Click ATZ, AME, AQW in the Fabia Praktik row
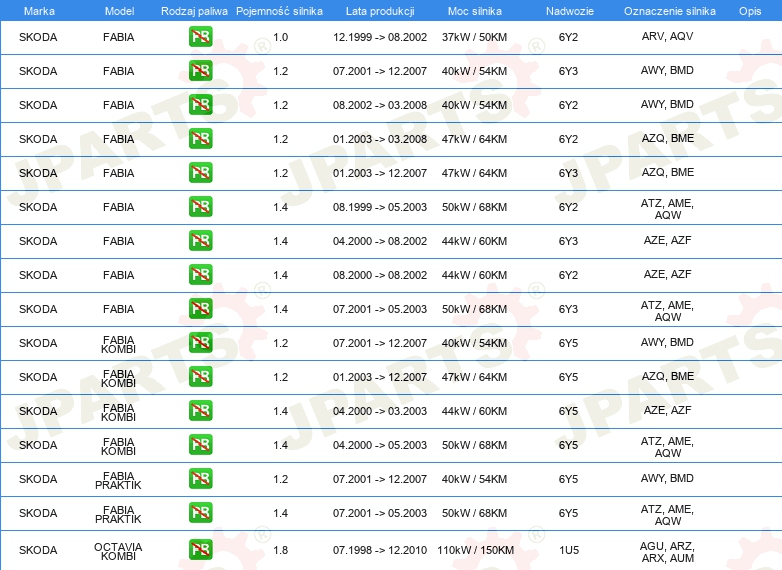The image size is (782, 570). click(667, 515)
